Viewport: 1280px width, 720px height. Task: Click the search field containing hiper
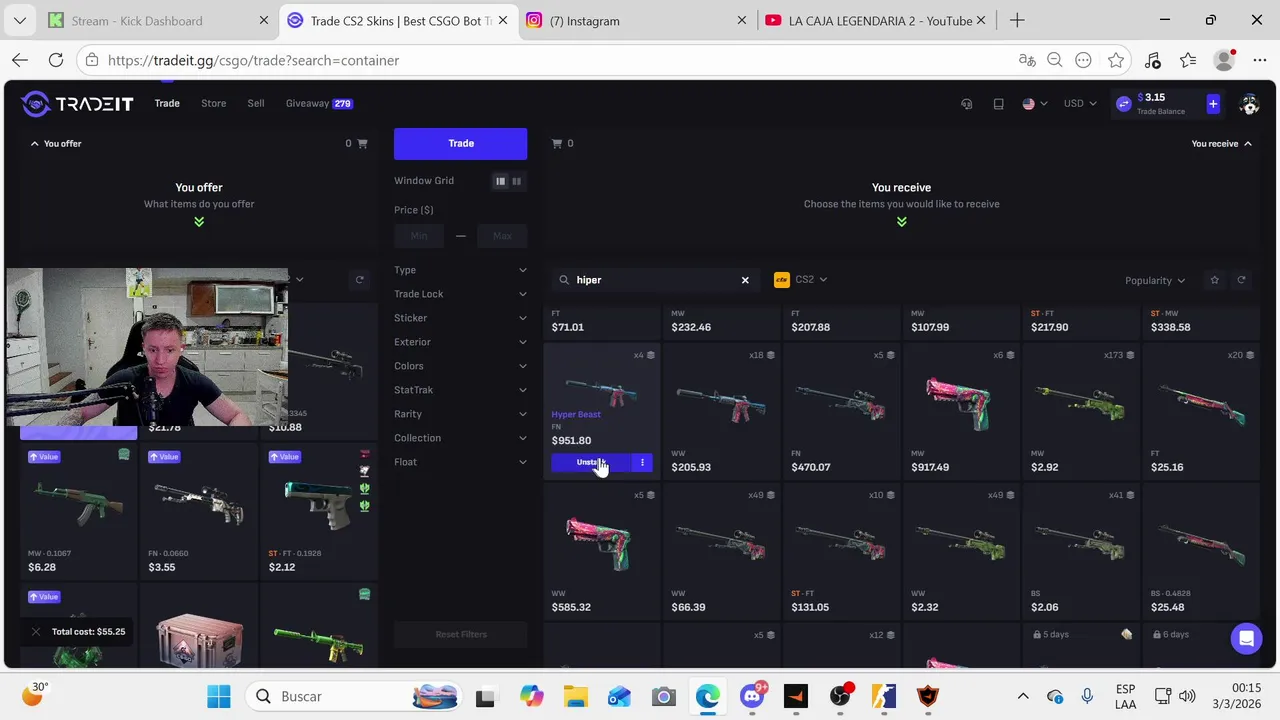tap(655, 280)
